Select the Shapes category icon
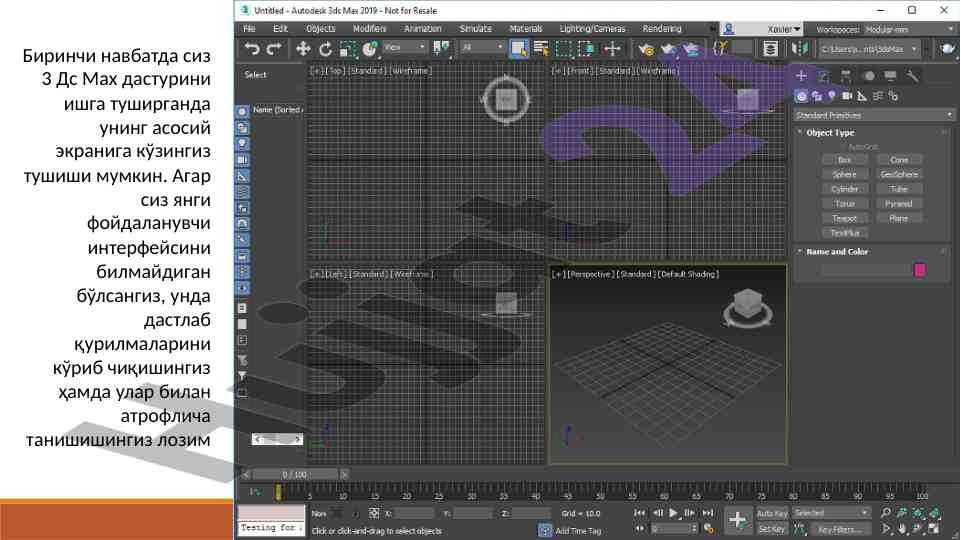Viewport: 961px width, 540px height. 816,96
